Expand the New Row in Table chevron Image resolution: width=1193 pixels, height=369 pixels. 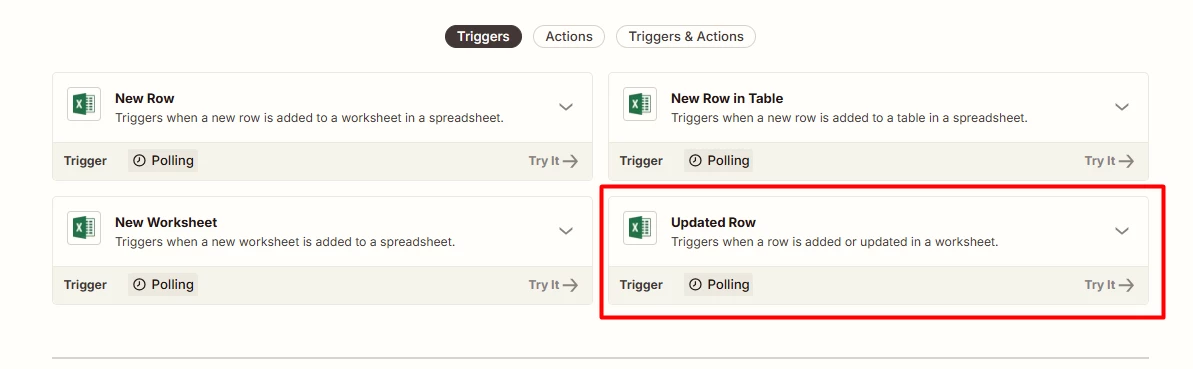1121,107
